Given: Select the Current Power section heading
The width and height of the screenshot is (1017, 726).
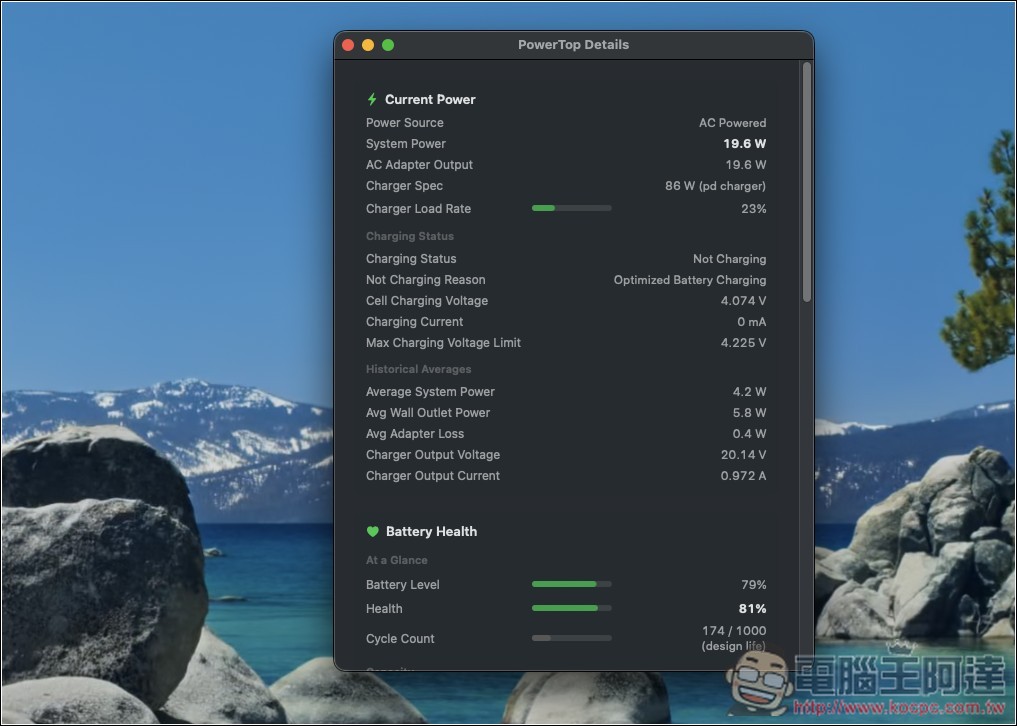Looking at the screenshot, I should (x=430, y=99).
